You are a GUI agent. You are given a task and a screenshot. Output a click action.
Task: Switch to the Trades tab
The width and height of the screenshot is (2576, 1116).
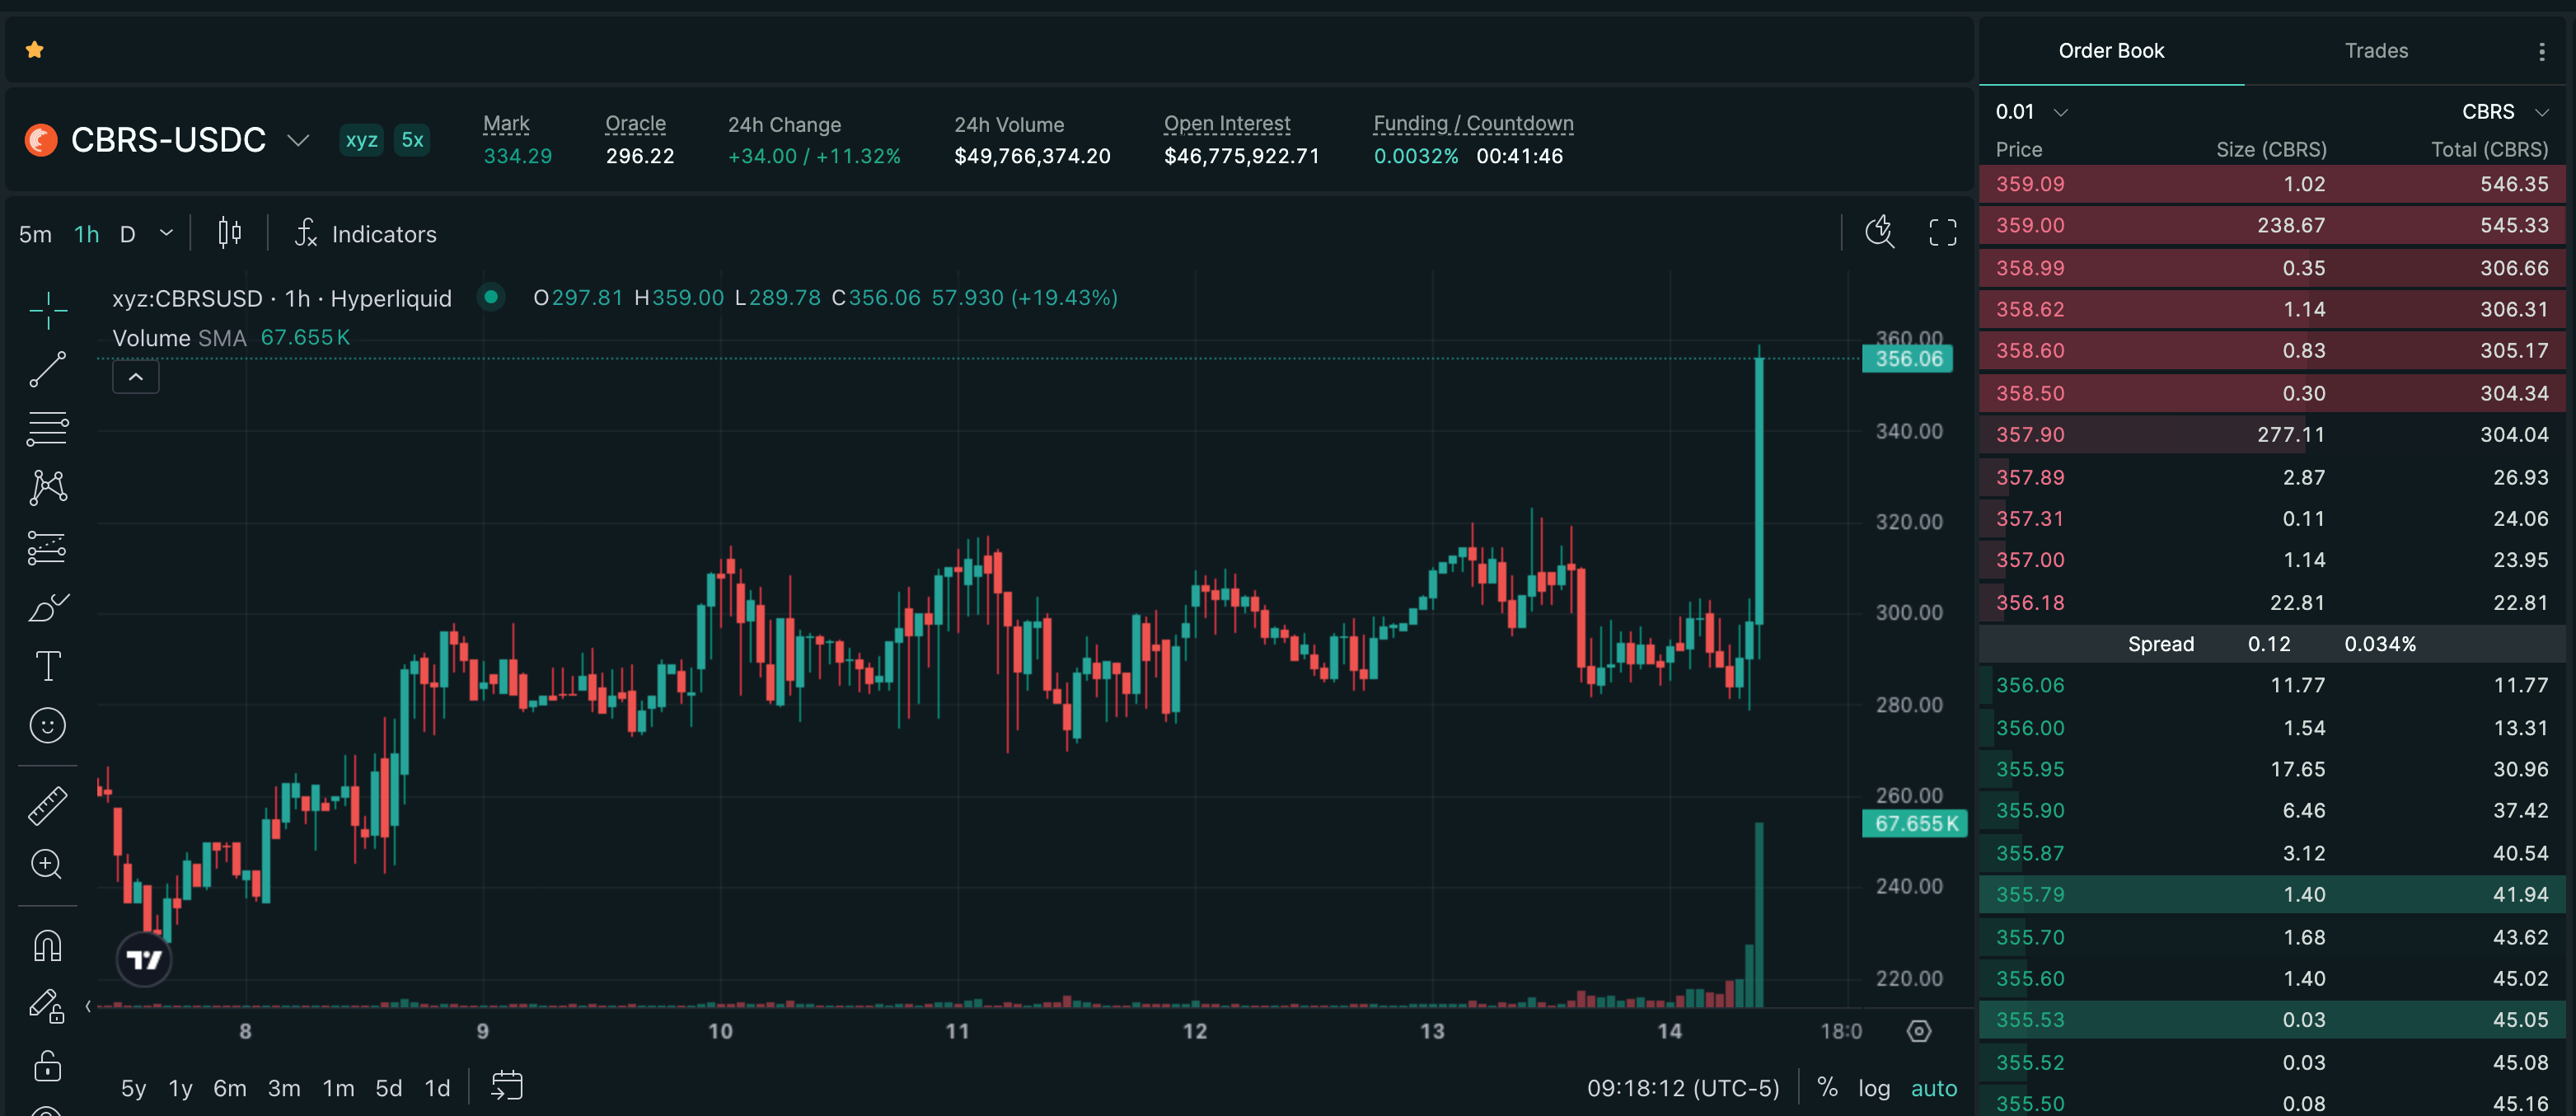pyautogui.click(x=2376, y=51)
